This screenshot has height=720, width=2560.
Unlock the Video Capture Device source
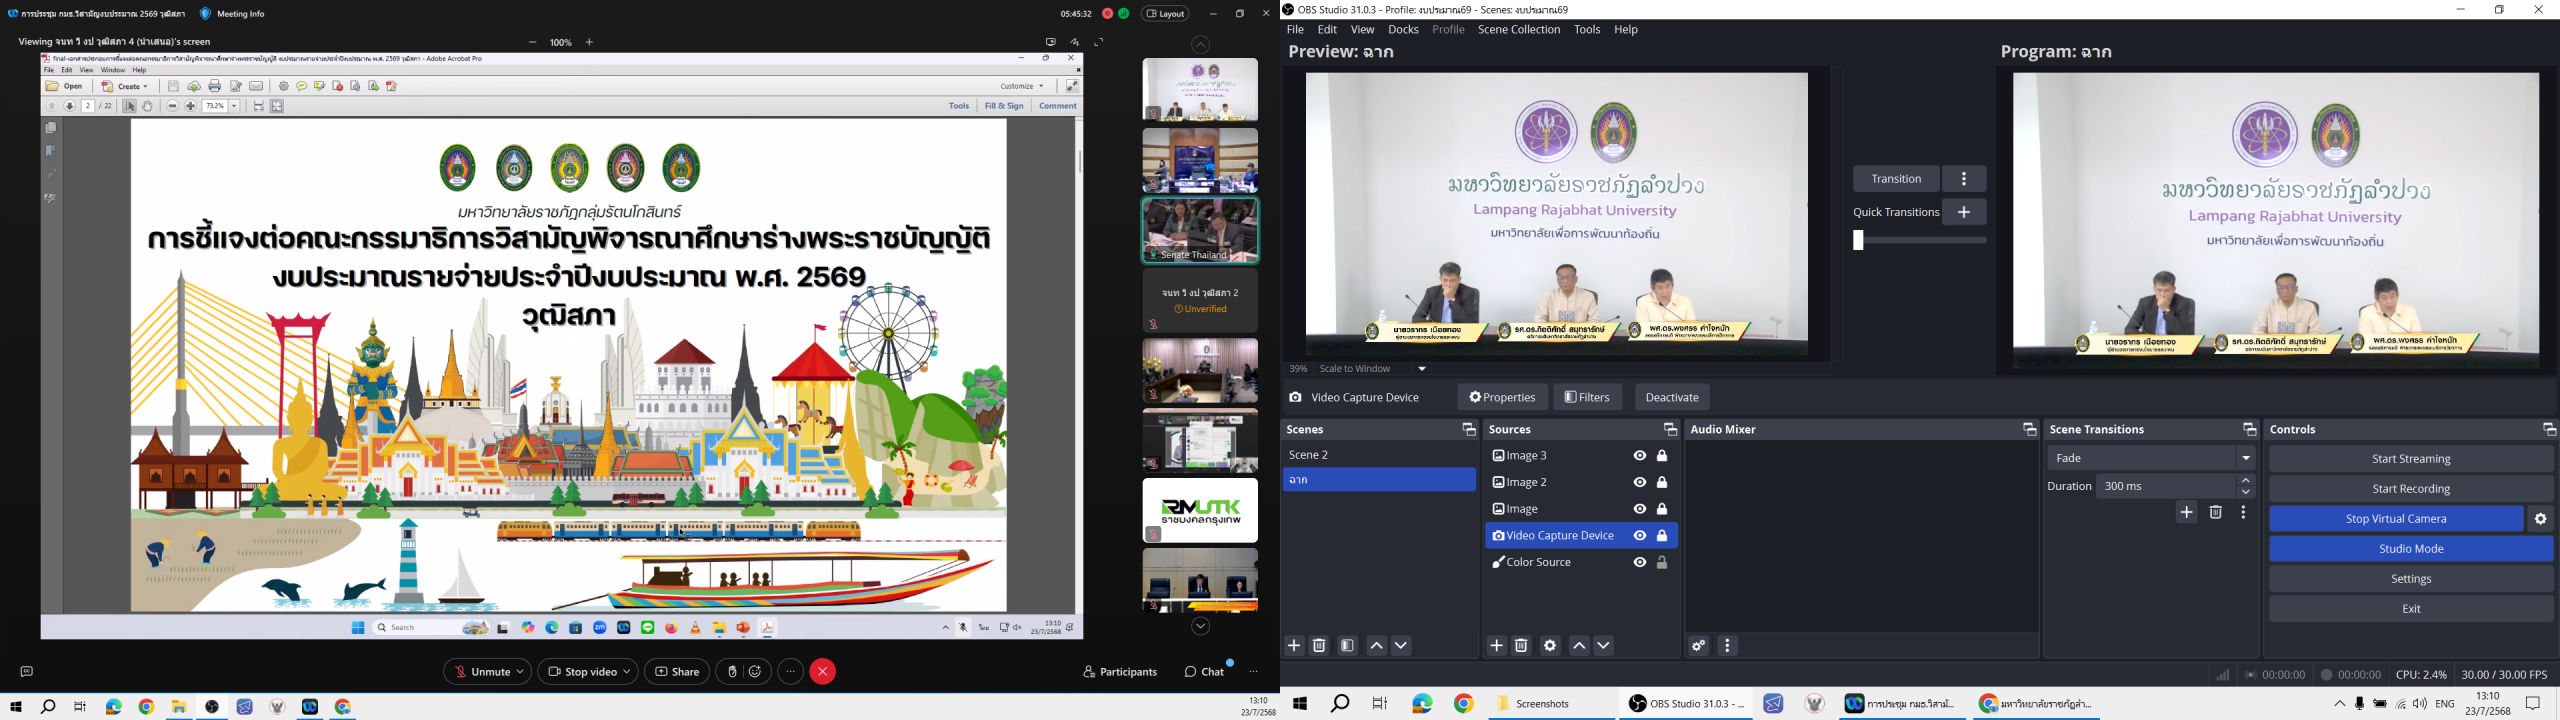(1663, 536)
